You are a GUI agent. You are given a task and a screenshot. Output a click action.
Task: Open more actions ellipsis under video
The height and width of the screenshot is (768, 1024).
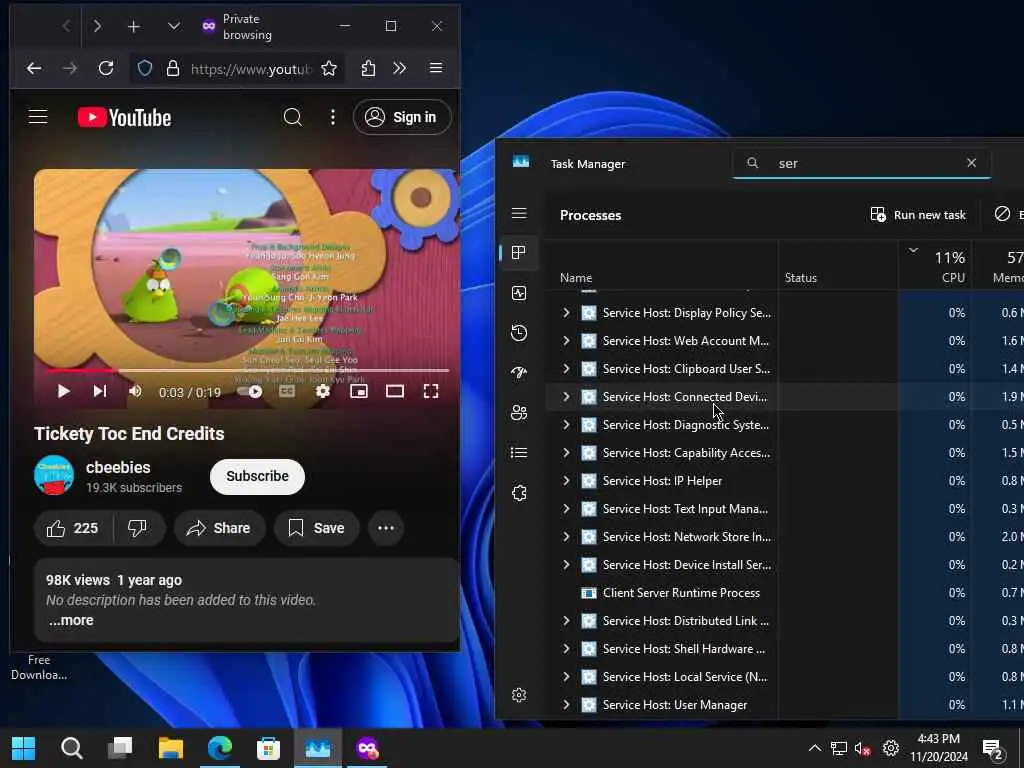[x=386, y=528]
